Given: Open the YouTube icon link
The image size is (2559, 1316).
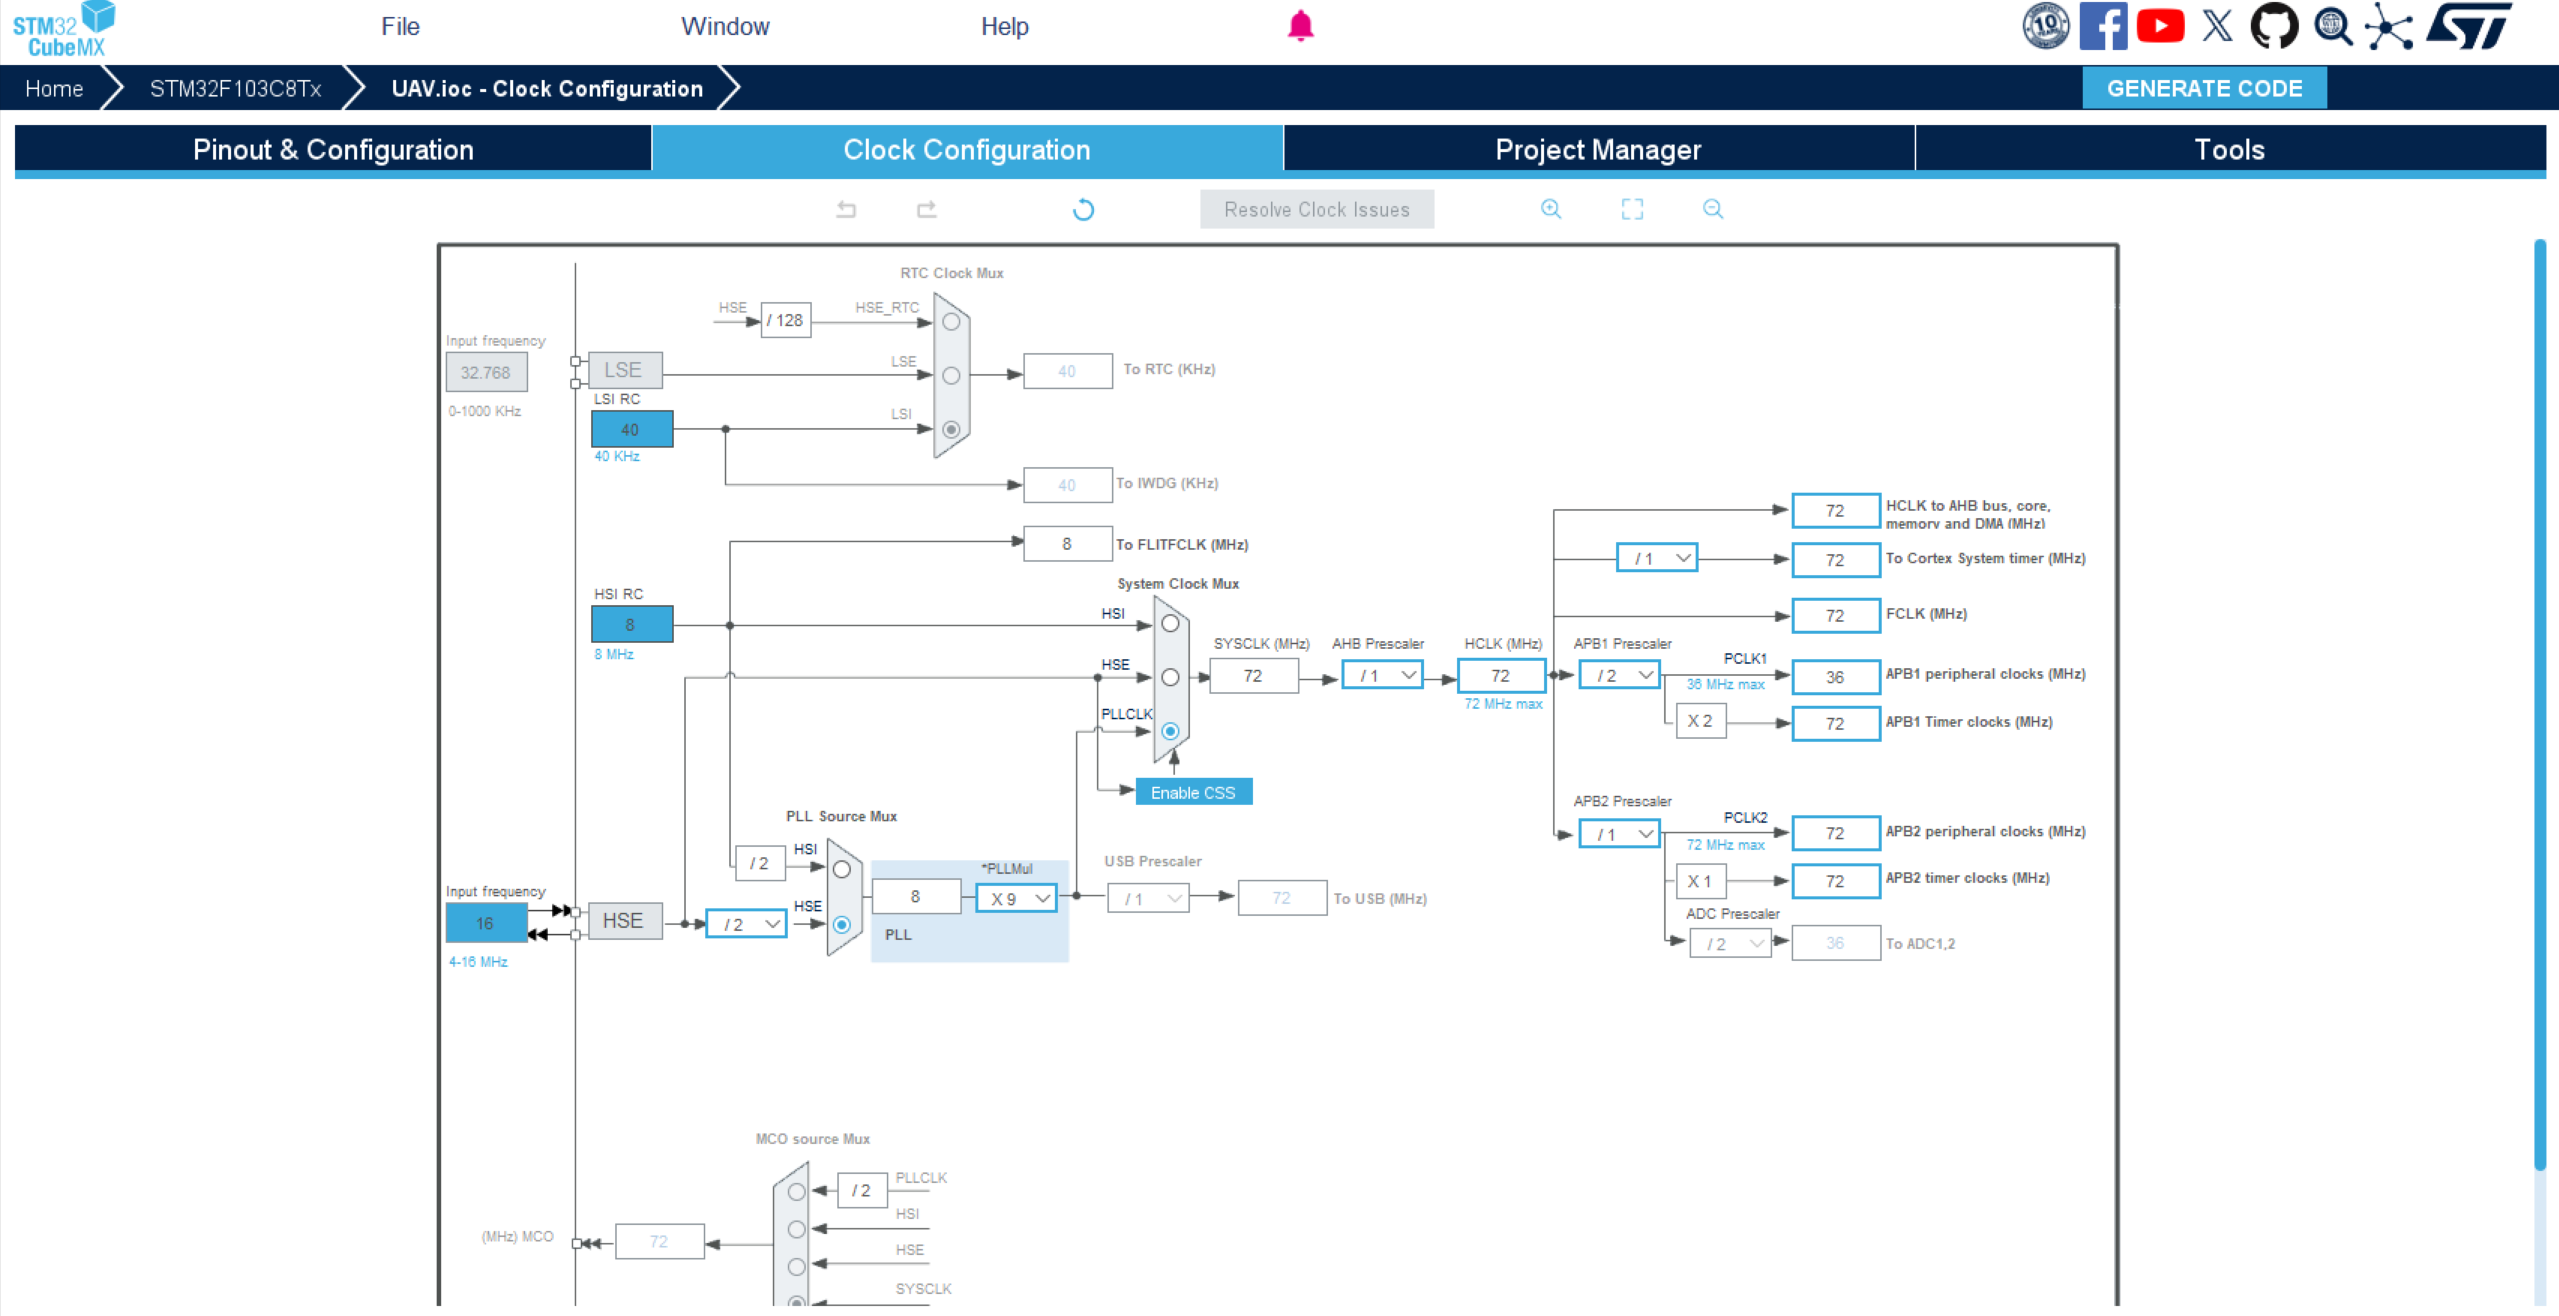Looking at the screenshot, I should (x=2160, y=26).
